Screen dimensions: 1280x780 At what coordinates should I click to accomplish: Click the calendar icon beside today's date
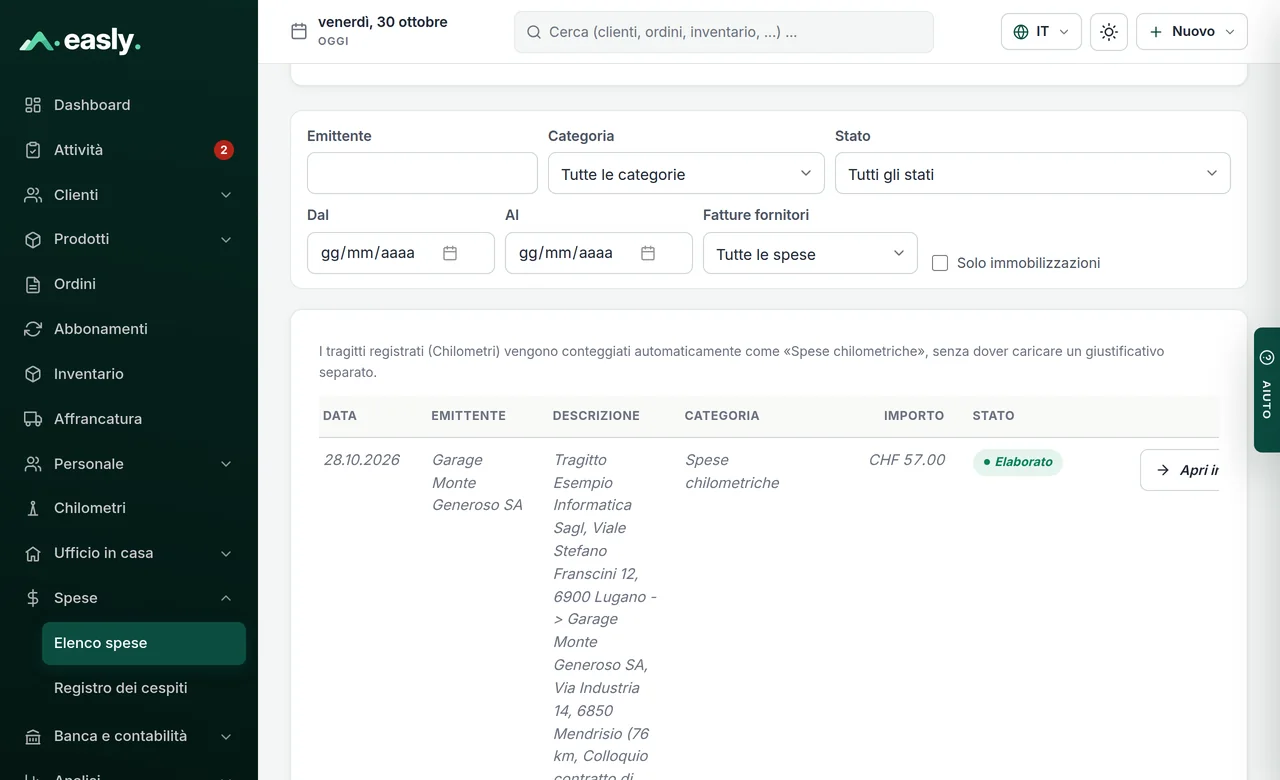tap(299, 31)
